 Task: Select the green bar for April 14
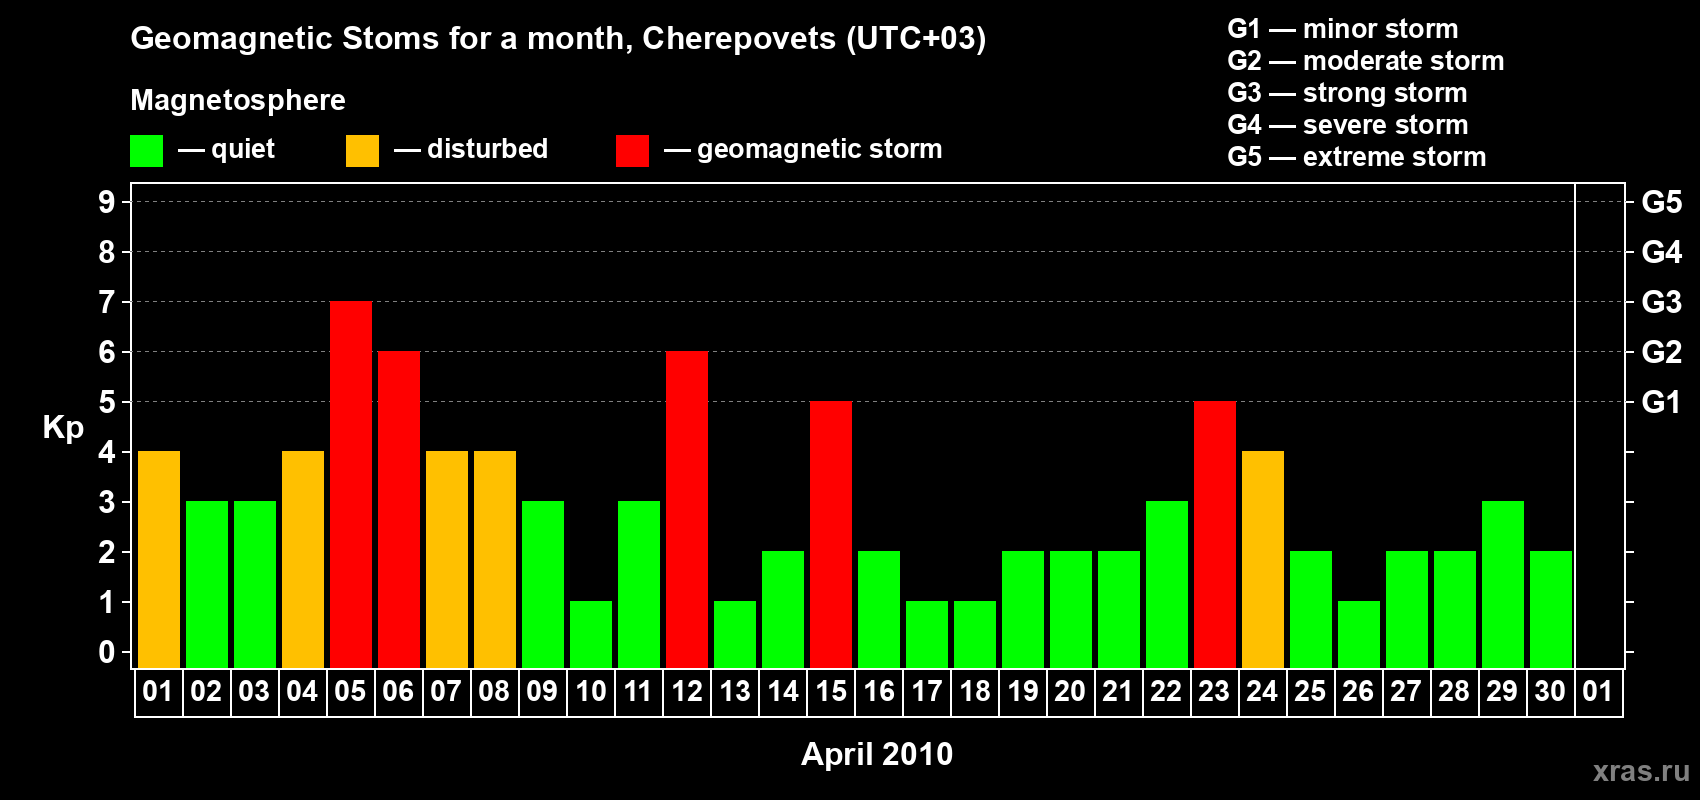pos(783,610)
